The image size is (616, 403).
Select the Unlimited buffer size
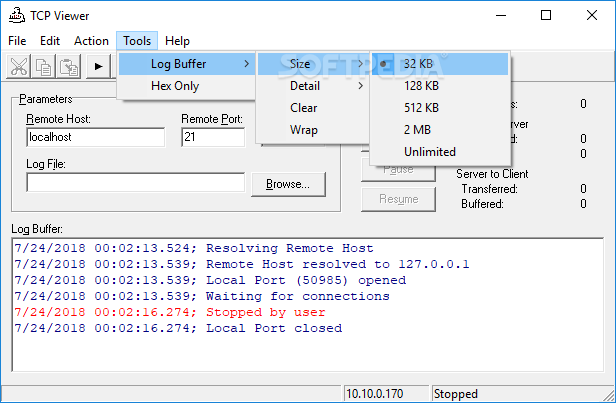440,152
